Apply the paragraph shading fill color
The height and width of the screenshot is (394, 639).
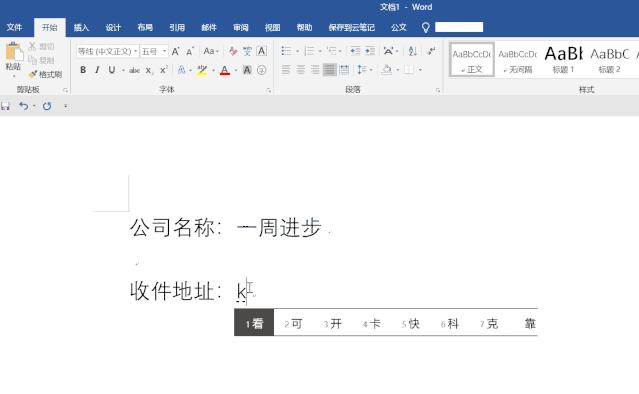[386, 70]
